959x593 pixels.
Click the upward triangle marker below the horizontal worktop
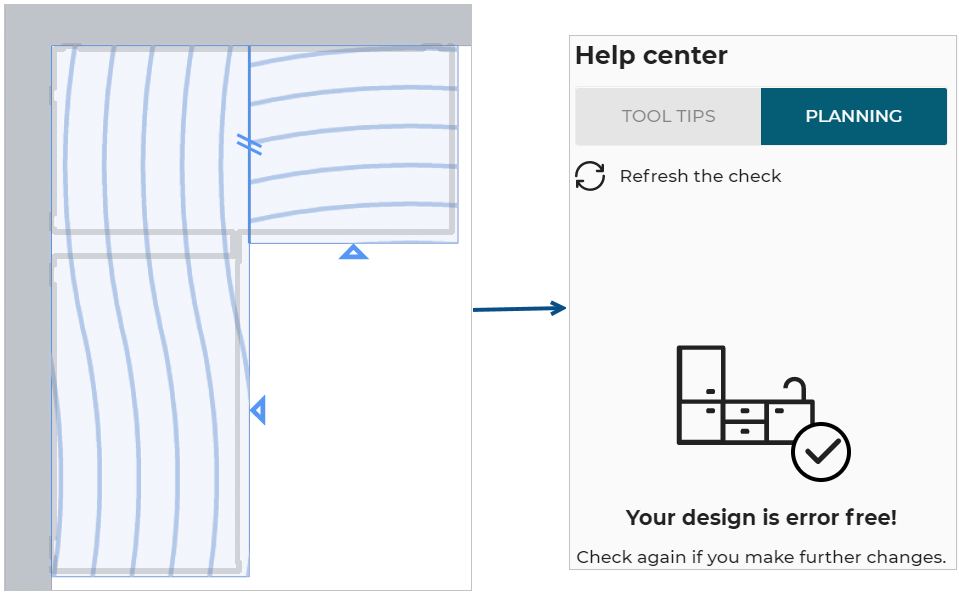pos(353,252)
